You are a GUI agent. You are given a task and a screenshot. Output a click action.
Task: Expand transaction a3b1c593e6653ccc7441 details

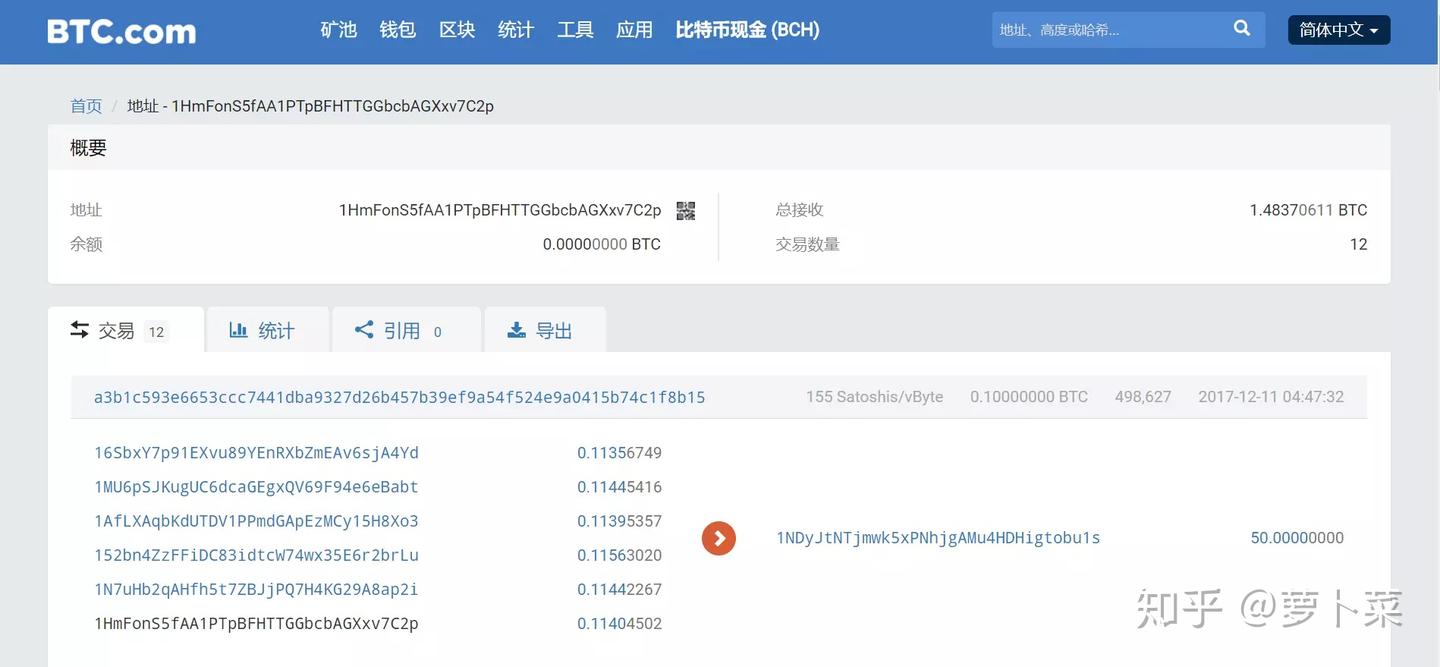399,395
